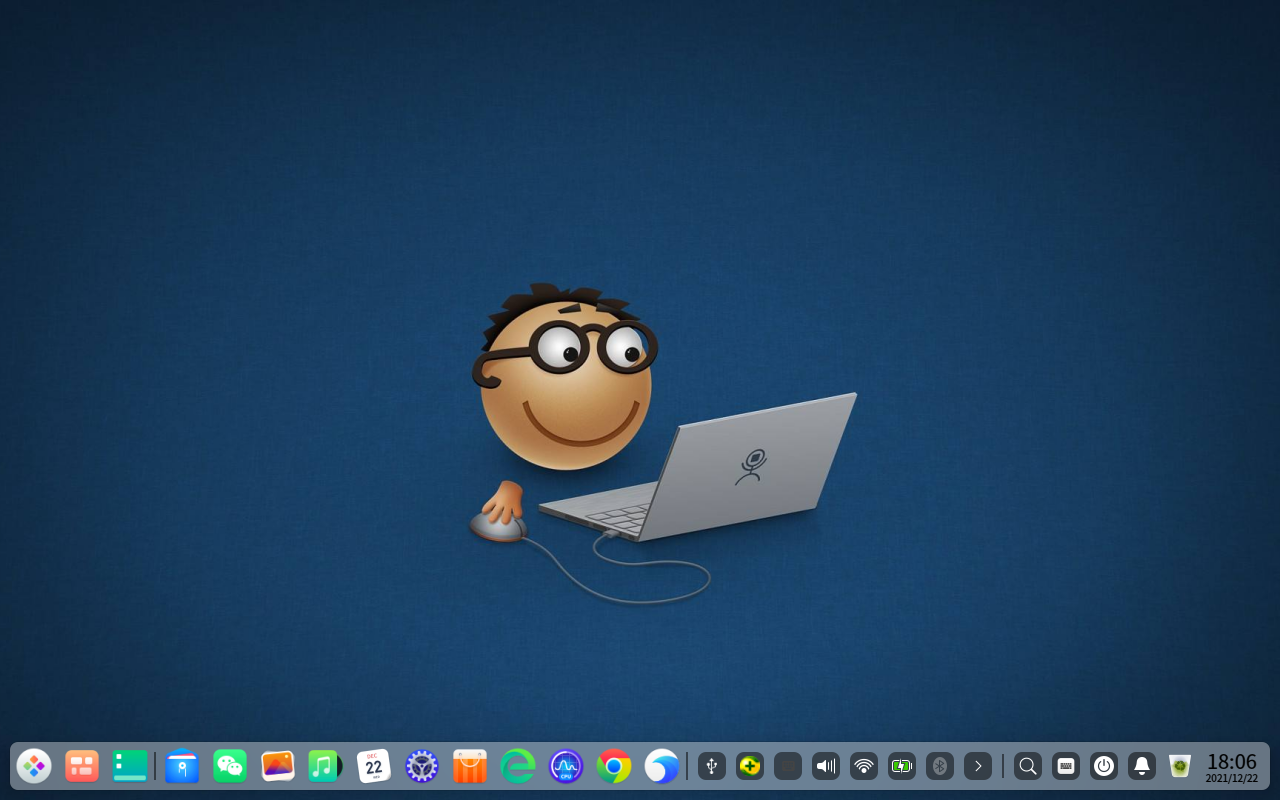Open the notification bell in the dock

[1142, 766]
